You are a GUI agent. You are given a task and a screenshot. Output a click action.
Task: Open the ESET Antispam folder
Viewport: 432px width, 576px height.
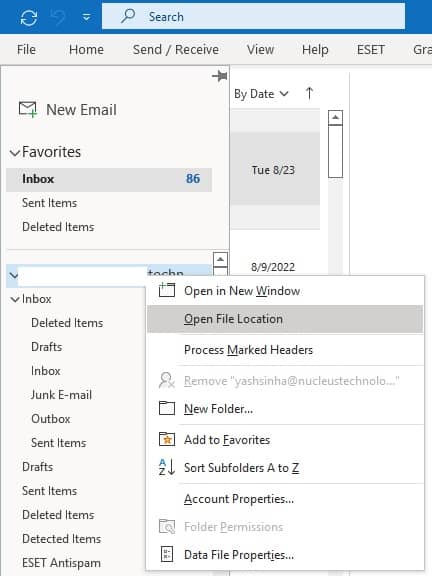click(x=61, y=563)
